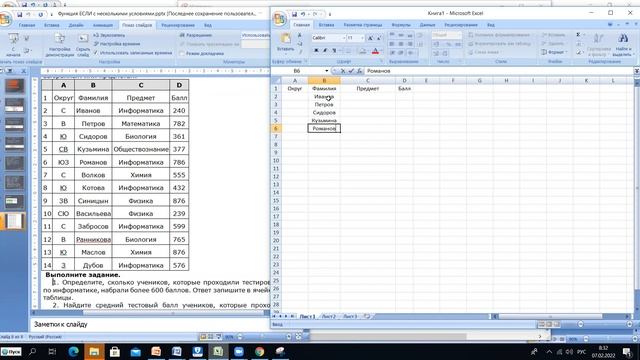This screenshot has width=640, height=360.
Task: Expand the formula bar
Action: [636, 71]
